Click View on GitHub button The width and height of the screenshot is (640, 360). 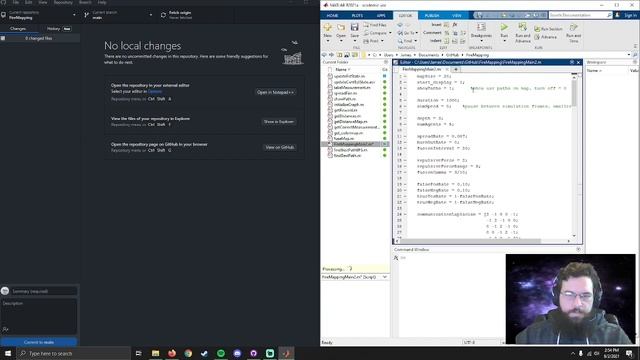[280, 147]
